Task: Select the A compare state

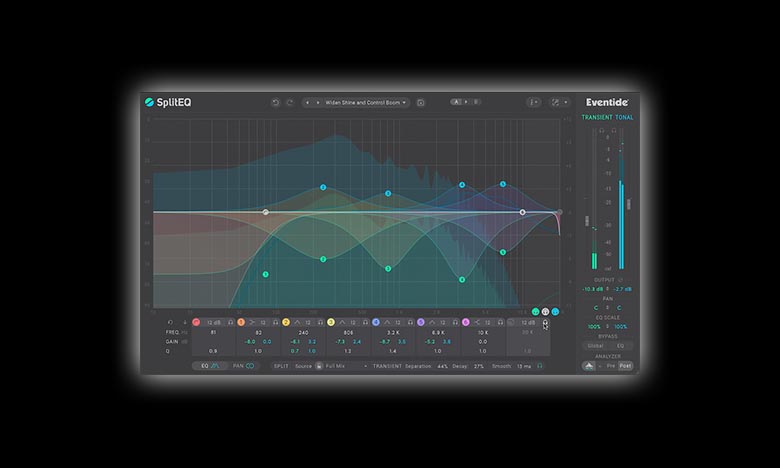Action: point(456,102)
